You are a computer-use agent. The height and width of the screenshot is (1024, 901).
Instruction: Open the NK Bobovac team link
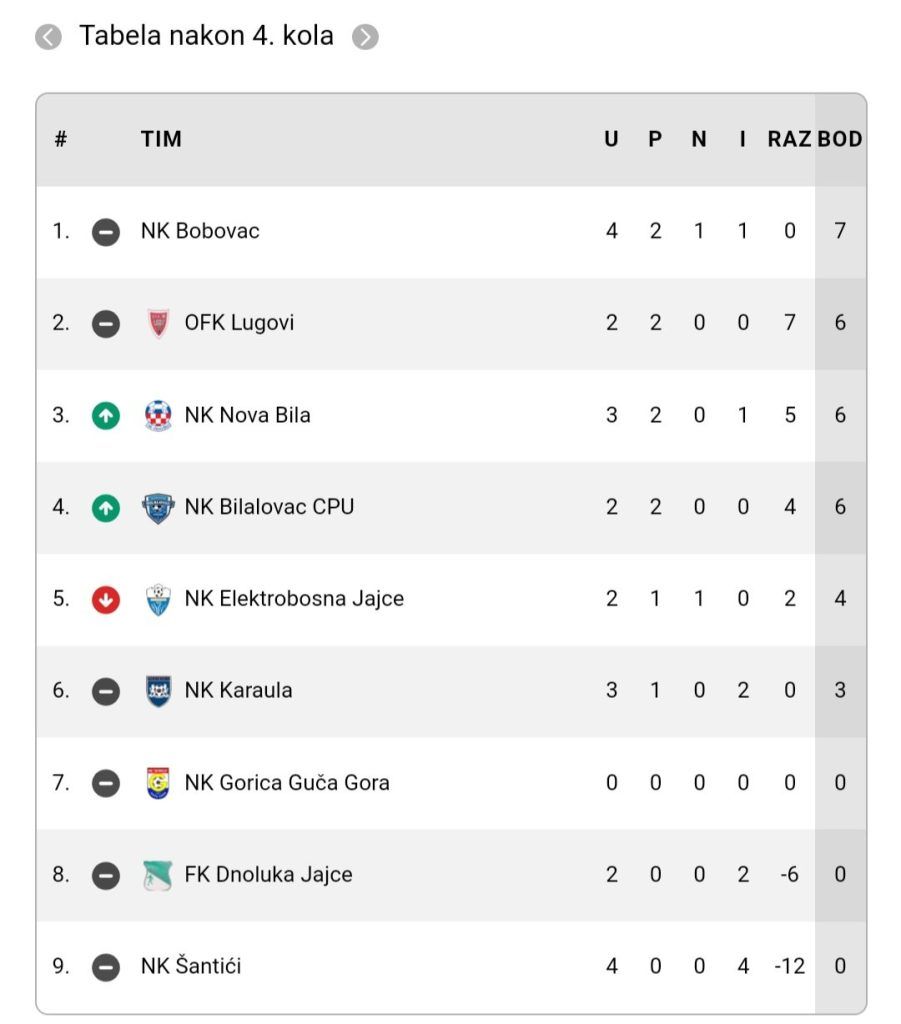200,231
